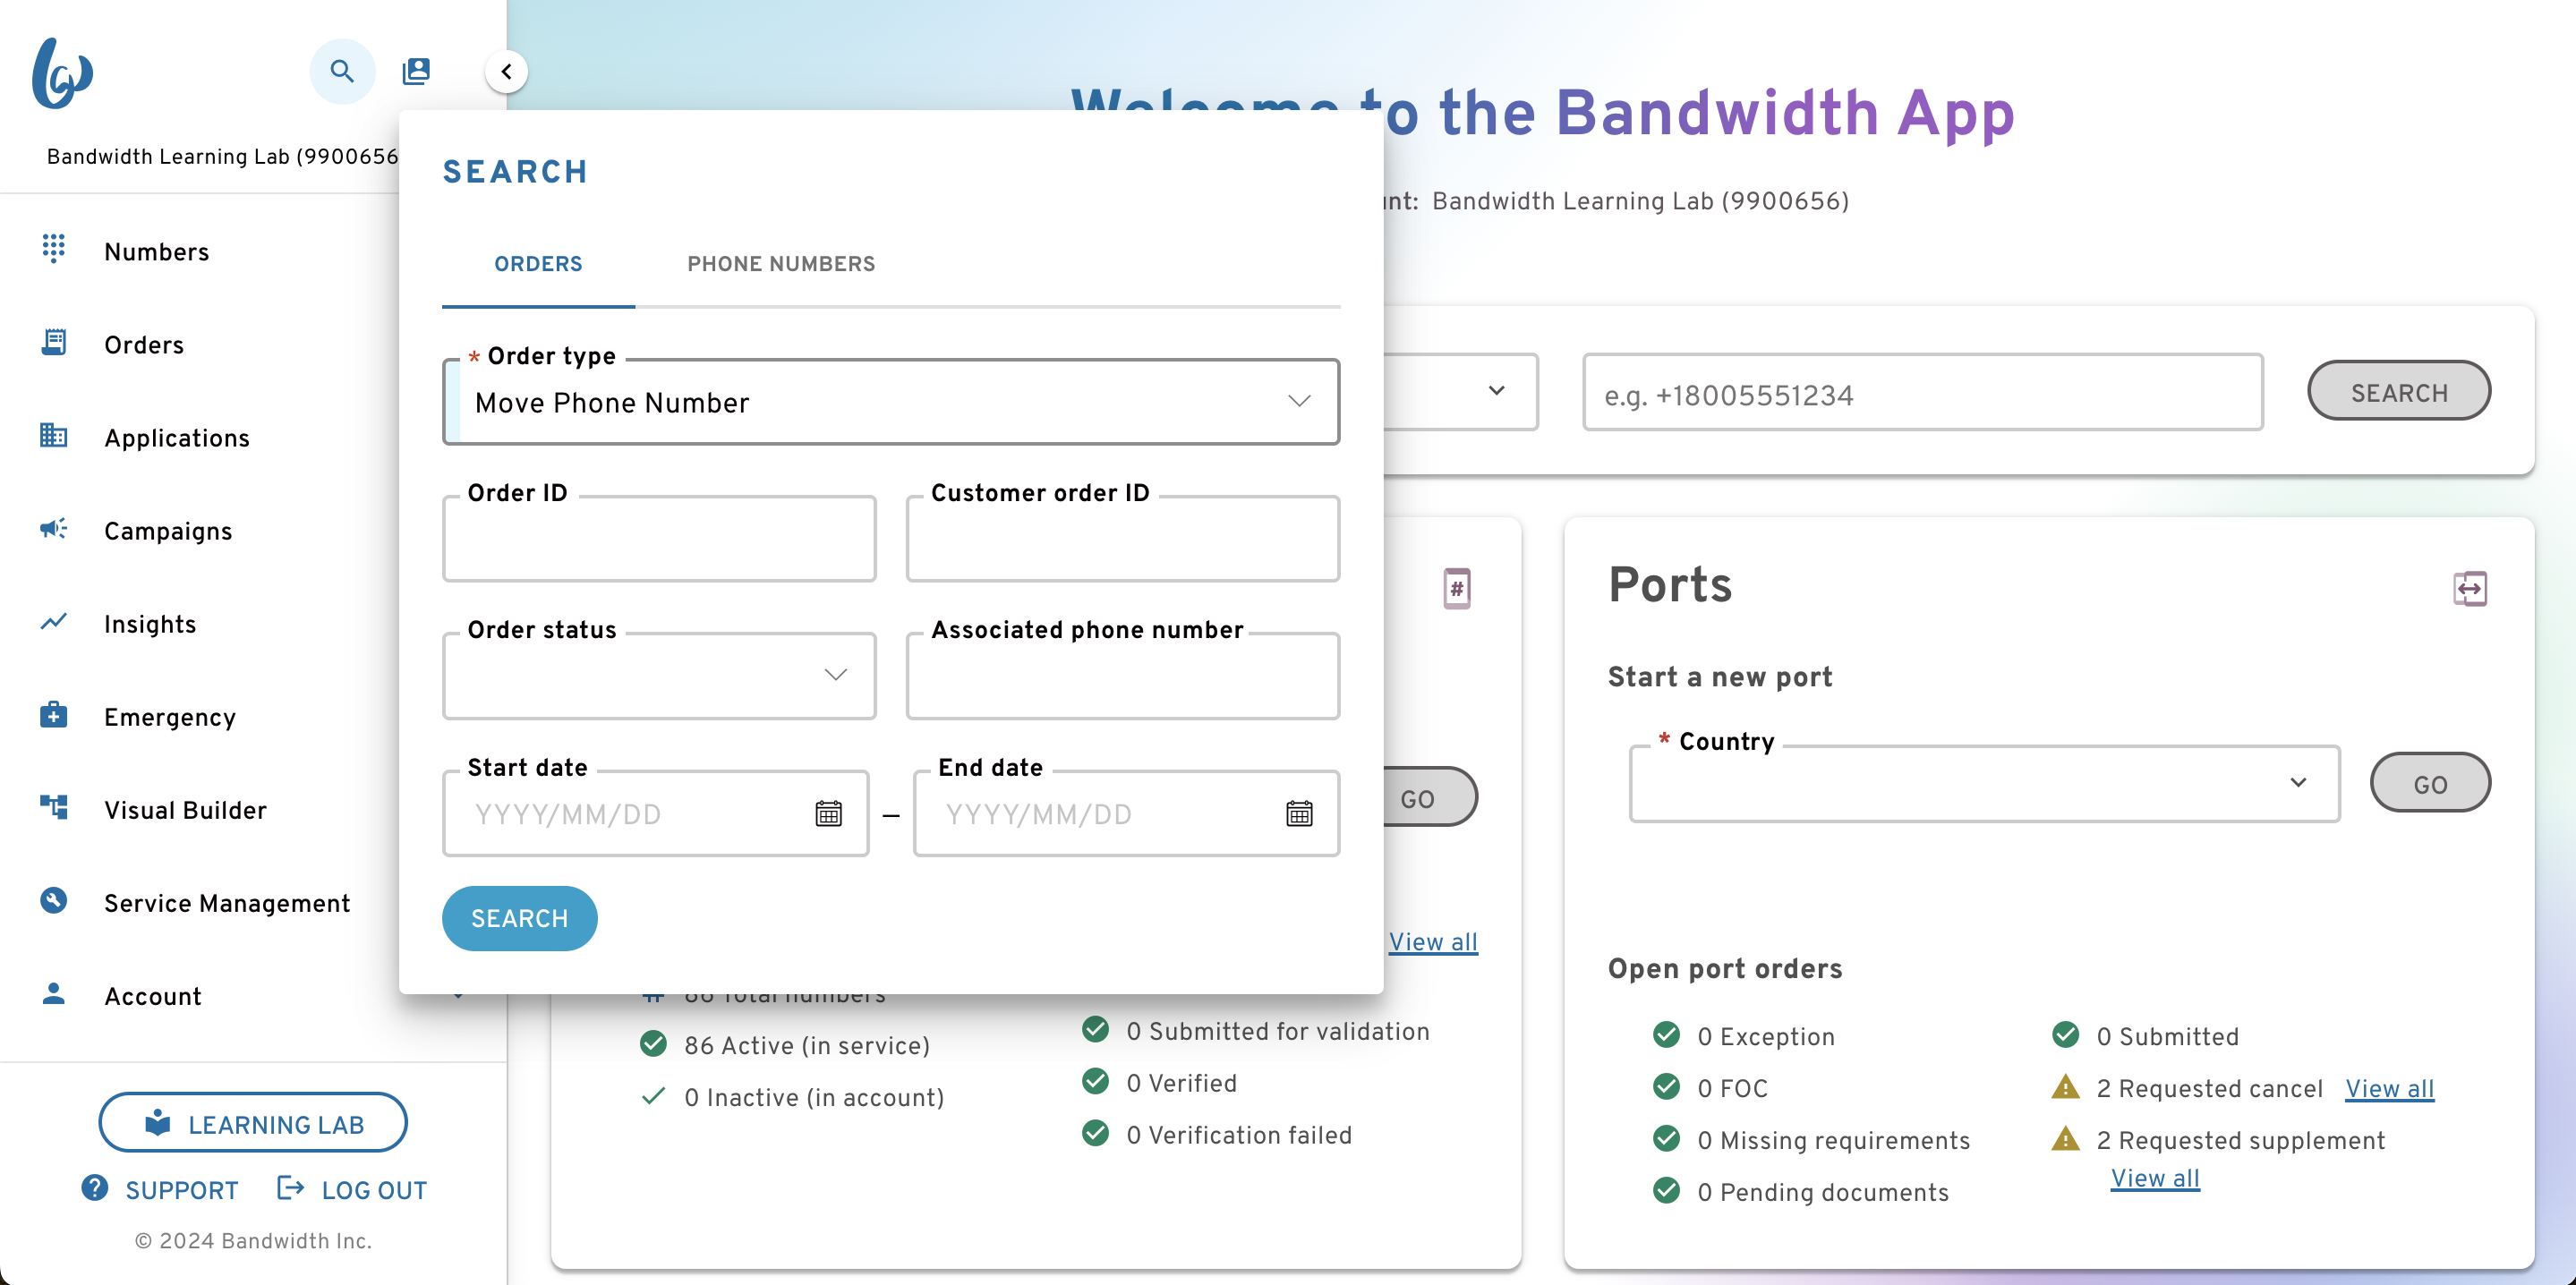Click the Support question mark icon
This screenshot has width=2576, height=1285.
click(x=95, y=1188)
